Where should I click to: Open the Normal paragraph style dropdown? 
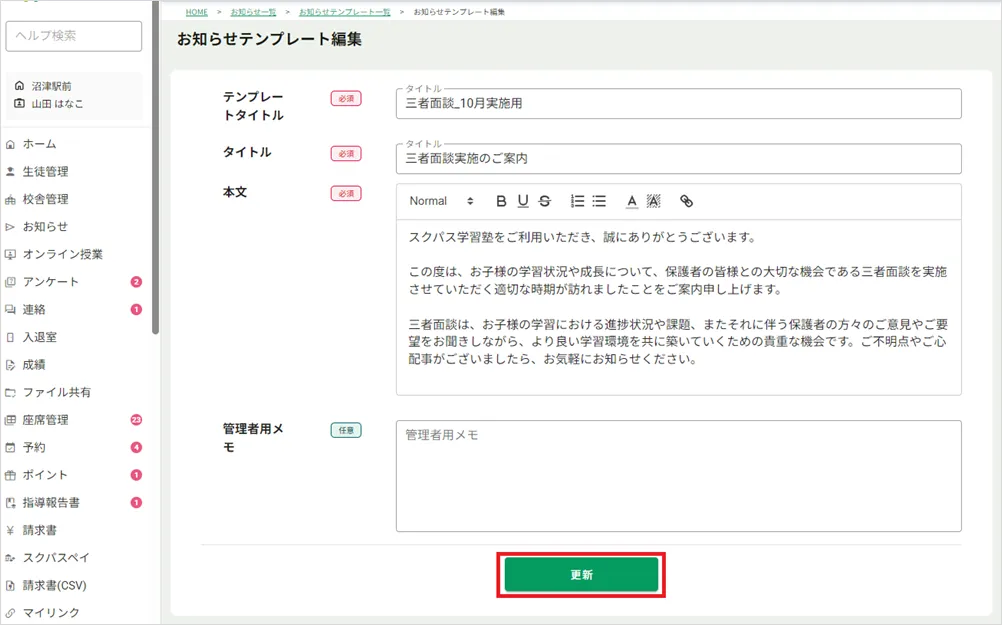[442, 201]
